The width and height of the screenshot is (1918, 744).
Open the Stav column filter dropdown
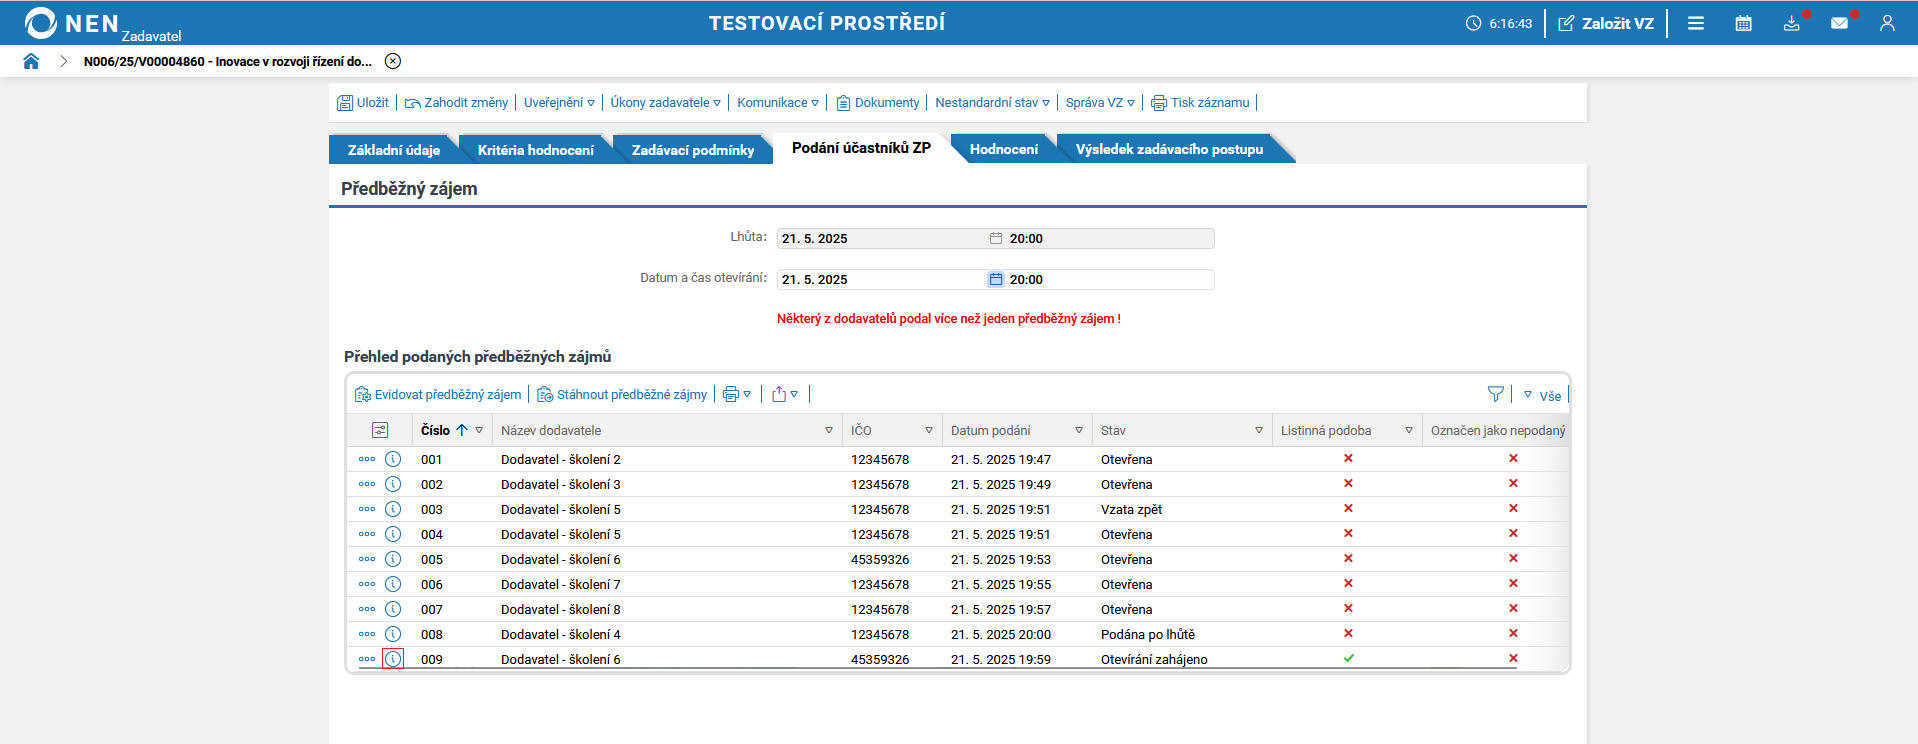point(1258,430)
